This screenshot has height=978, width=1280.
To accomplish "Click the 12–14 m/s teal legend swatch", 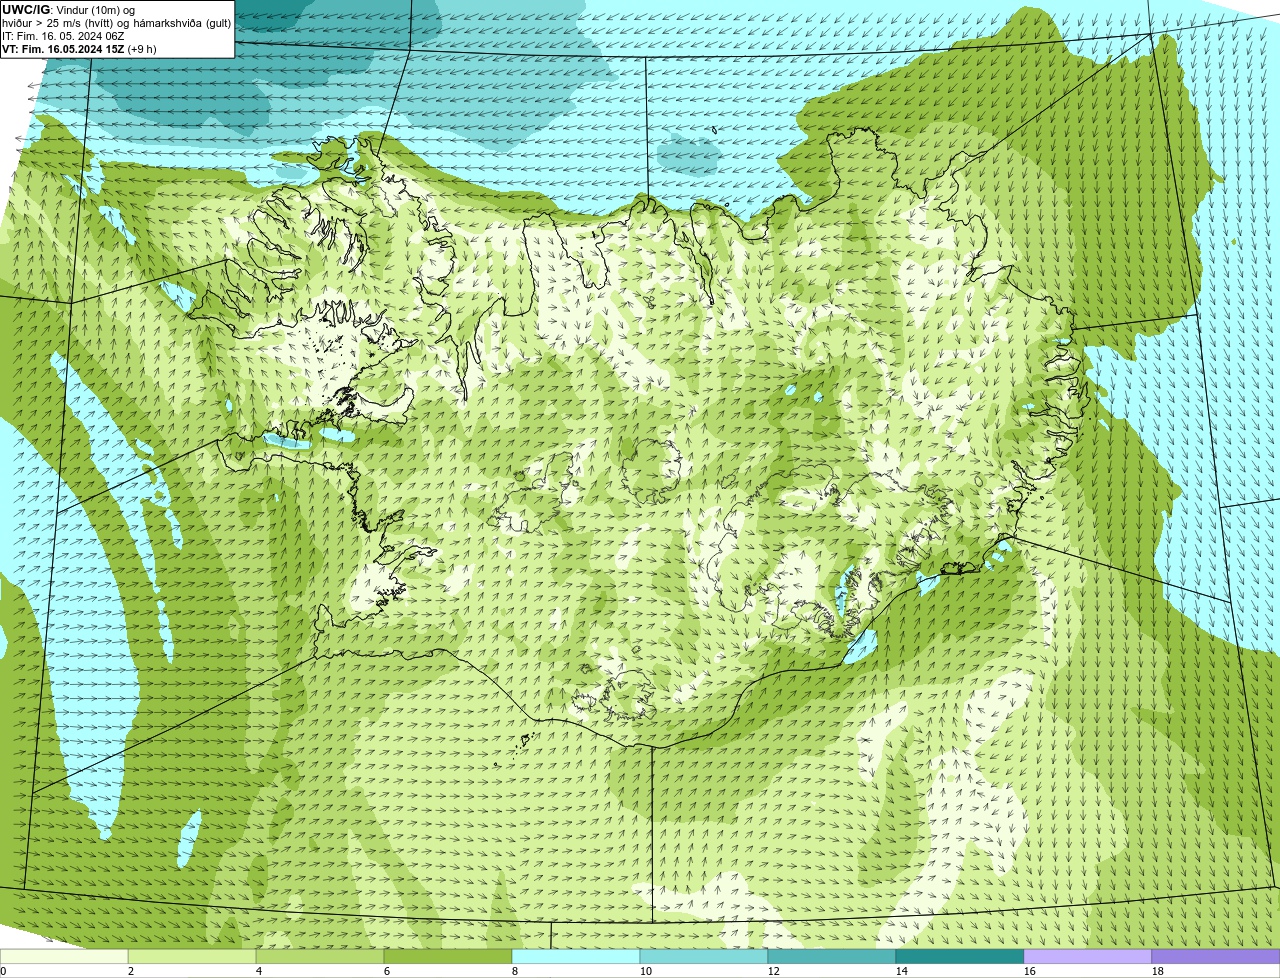I will click(832, 956).
